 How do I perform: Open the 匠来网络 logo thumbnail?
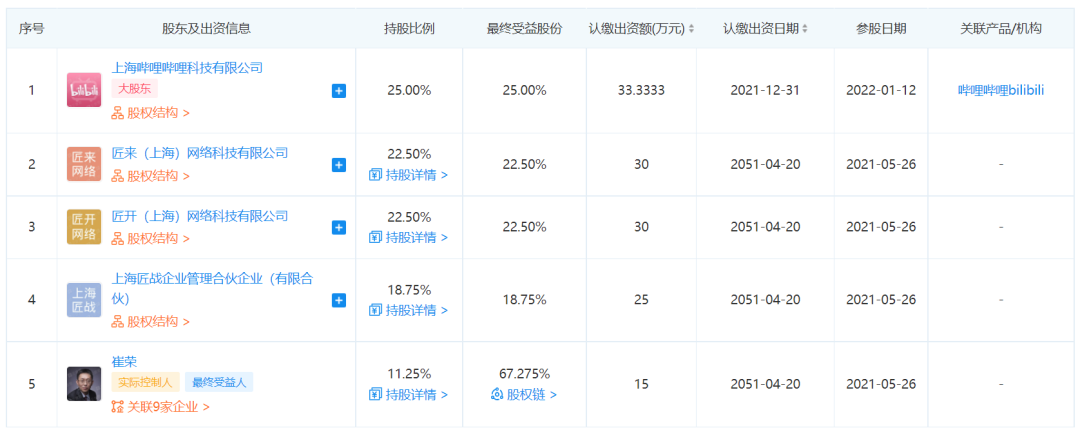84,164
